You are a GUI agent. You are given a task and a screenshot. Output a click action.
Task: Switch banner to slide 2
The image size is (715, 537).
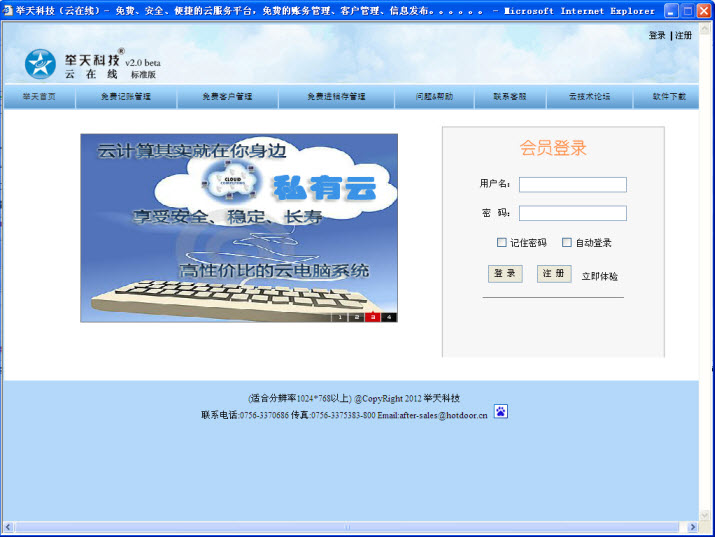pyautogui.click(x=356, y=317)
